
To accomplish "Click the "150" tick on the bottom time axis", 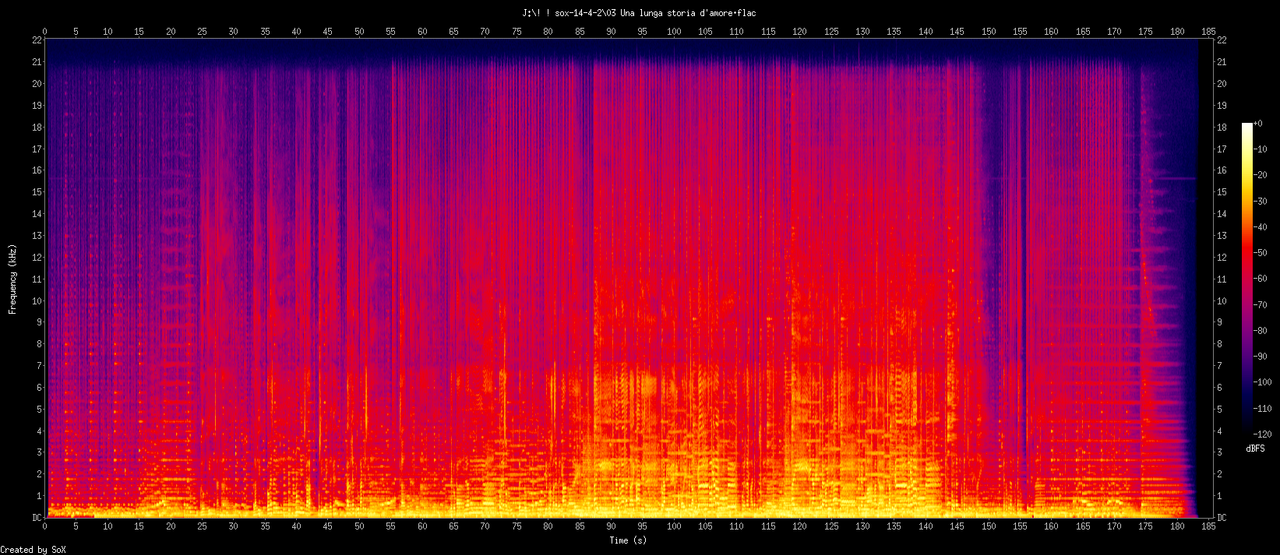I will pyautogui.click(x=989, y=525).
